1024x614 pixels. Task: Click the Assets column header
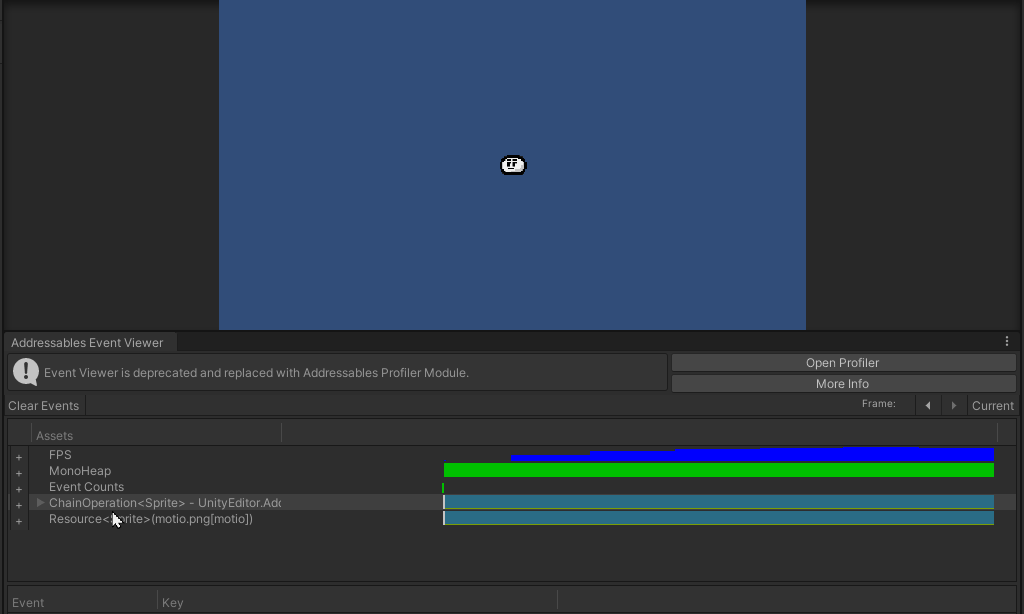pyautogui.click(x=55, y=435)
